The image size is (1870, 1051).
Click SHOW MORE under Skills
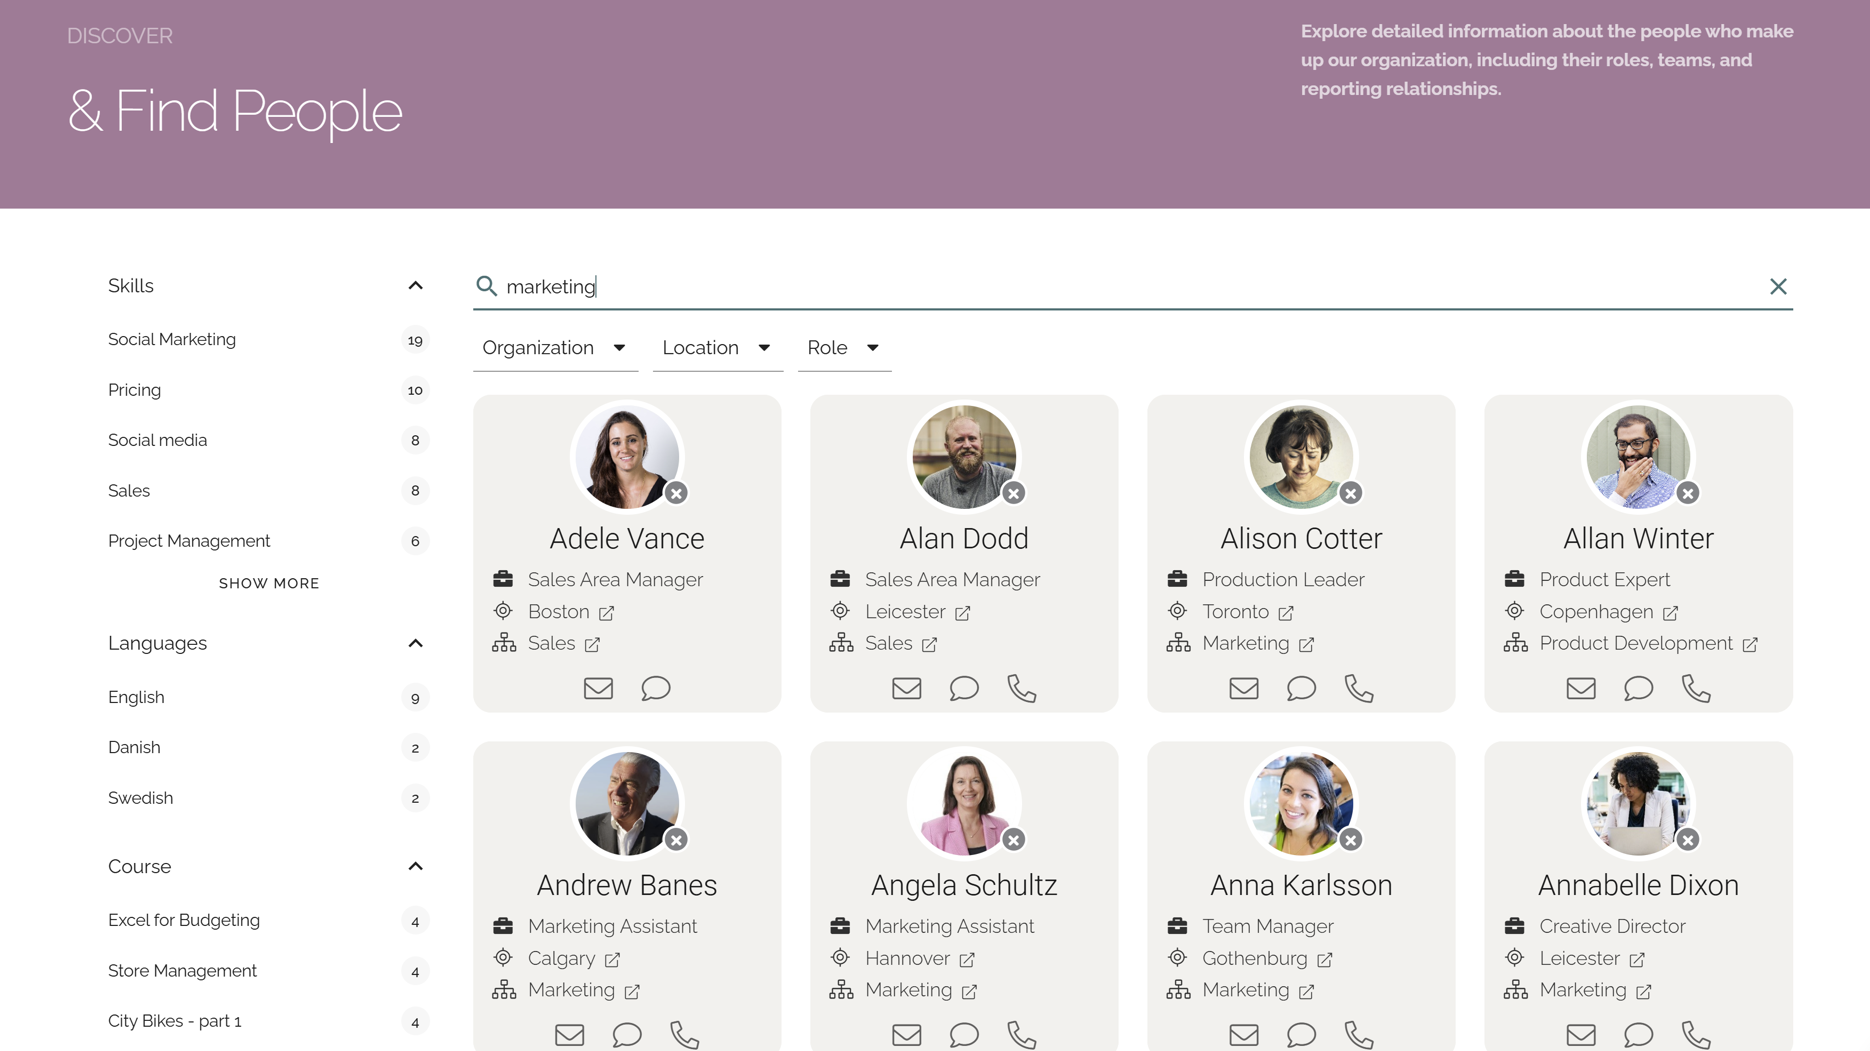[269, 583]
